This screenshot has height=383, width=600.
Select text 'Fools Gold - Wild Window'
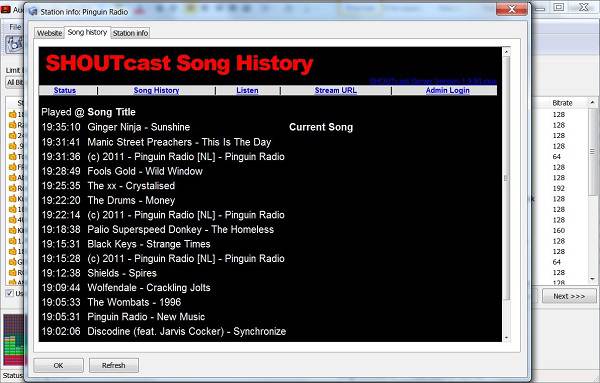click(x=145, y=171)
